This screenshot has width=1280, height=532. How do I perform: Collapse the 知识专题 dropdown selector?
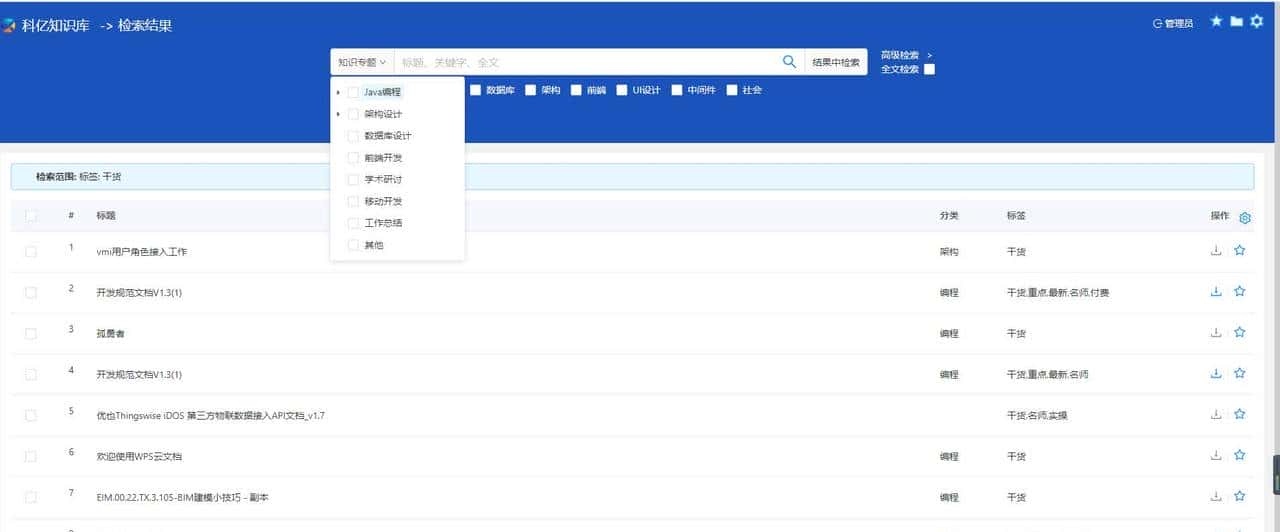click(361, 62)
